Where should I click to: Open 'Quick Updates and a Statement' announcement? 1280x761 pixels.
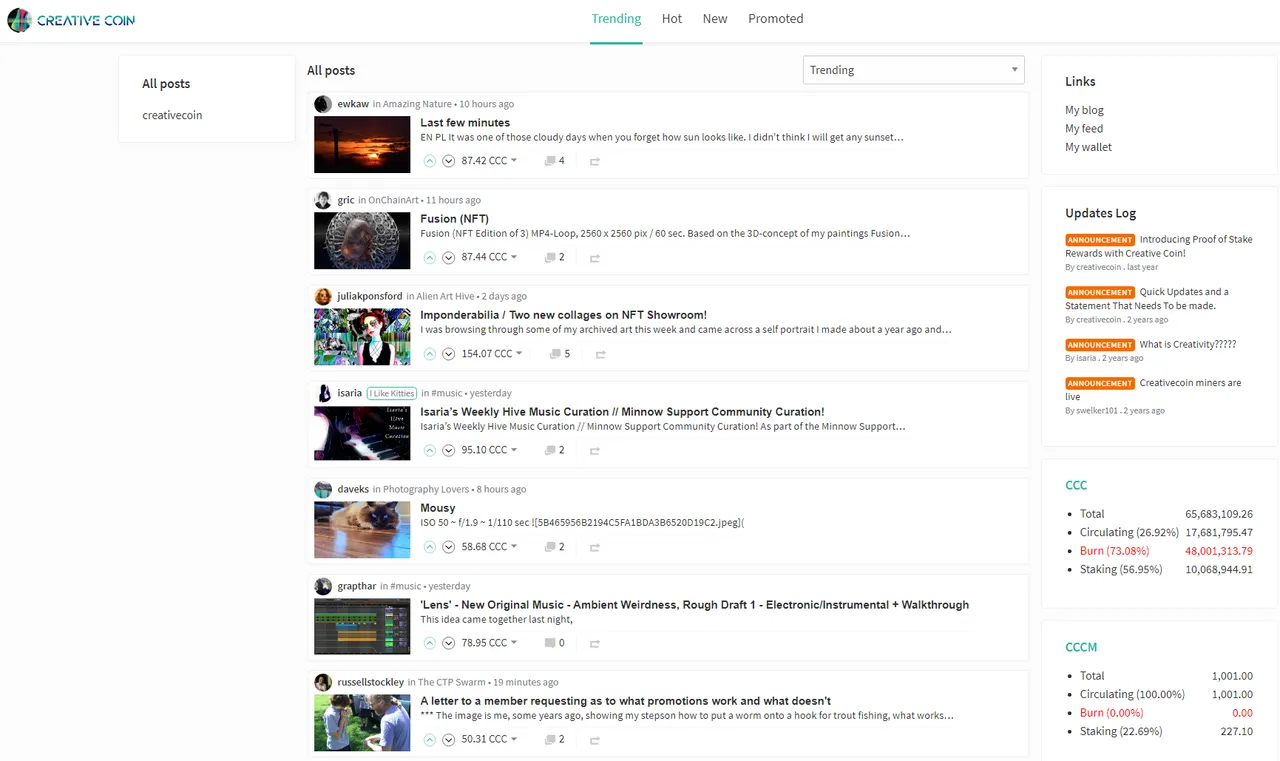[x=1146, y=299]
